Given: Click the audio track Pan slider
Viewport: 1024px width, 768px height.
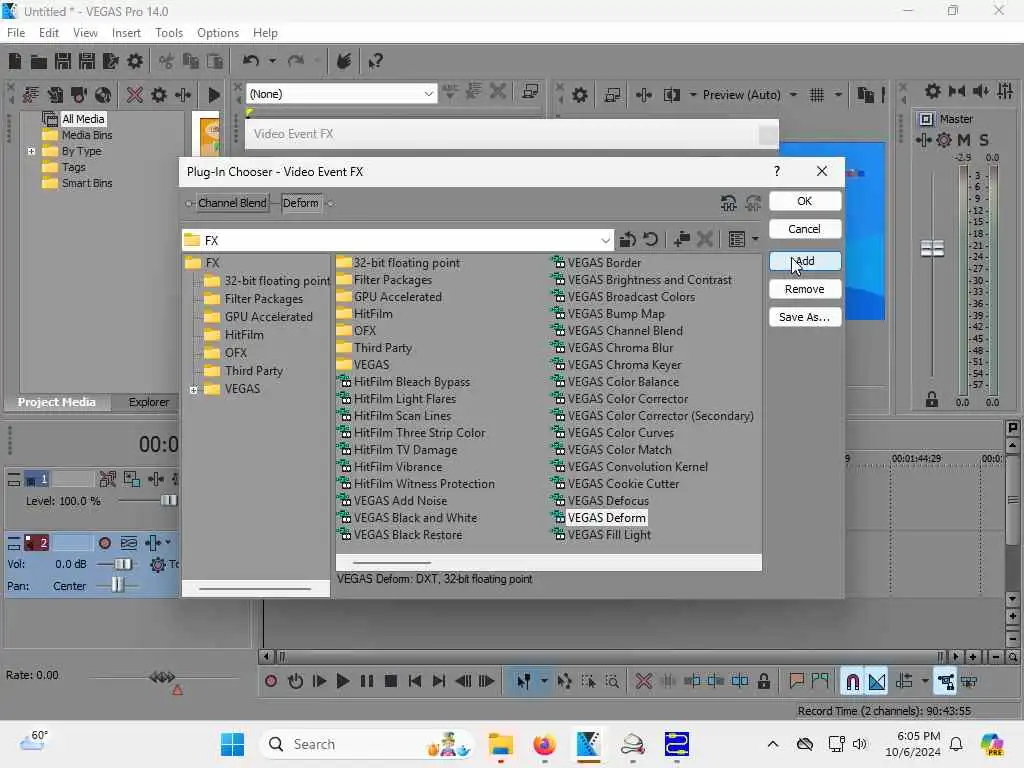Looking at the screenshot, I should (117, 586).
